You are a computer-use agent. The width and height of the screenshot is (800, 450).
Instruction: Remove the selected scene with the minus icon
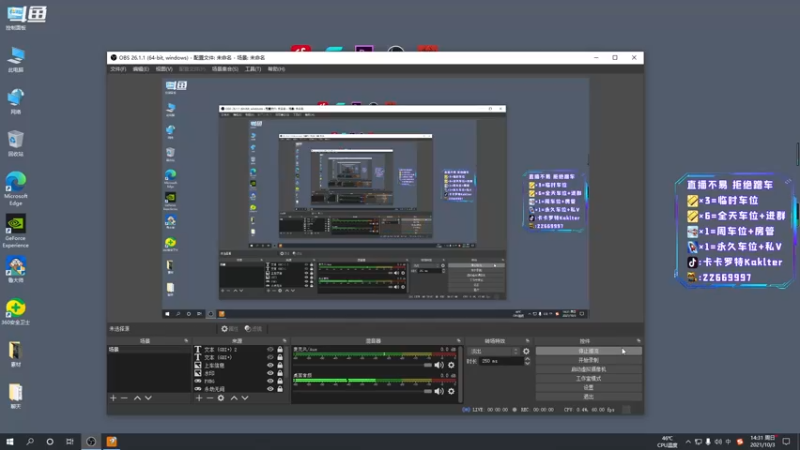[124, 398]
